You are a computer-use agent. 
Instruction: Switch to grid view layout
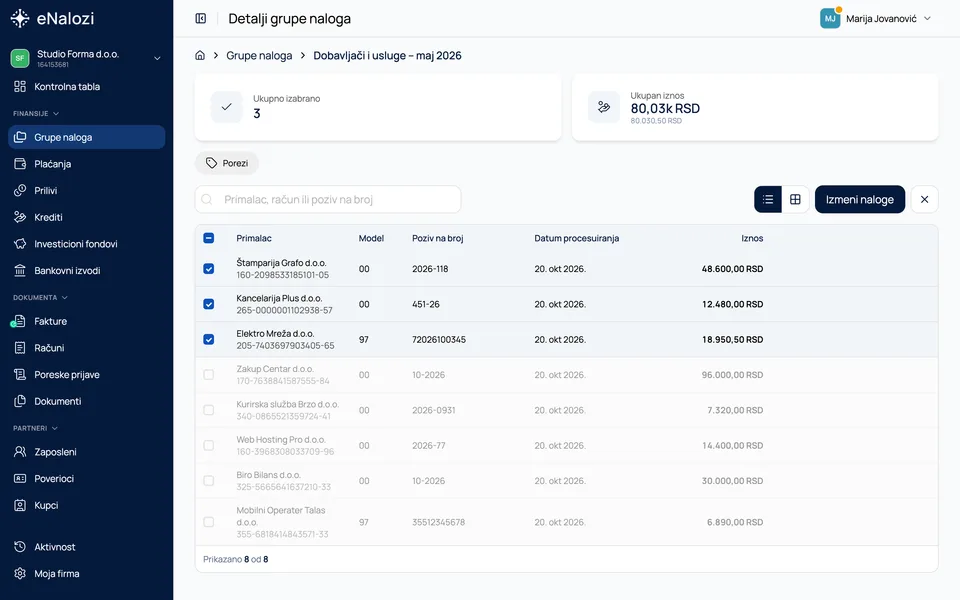(795, 199)
